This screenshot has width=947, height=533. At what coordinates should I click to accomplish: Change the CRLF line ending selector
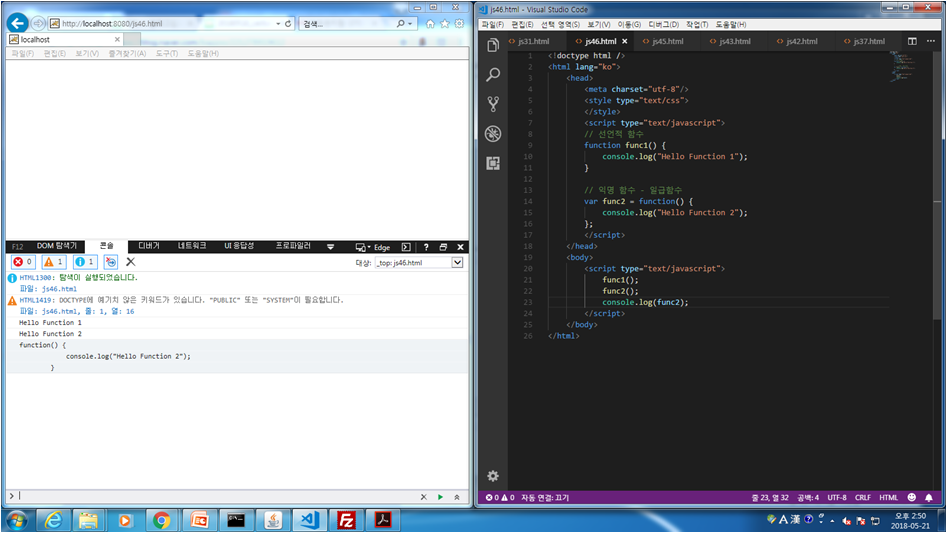pos(862,497)
